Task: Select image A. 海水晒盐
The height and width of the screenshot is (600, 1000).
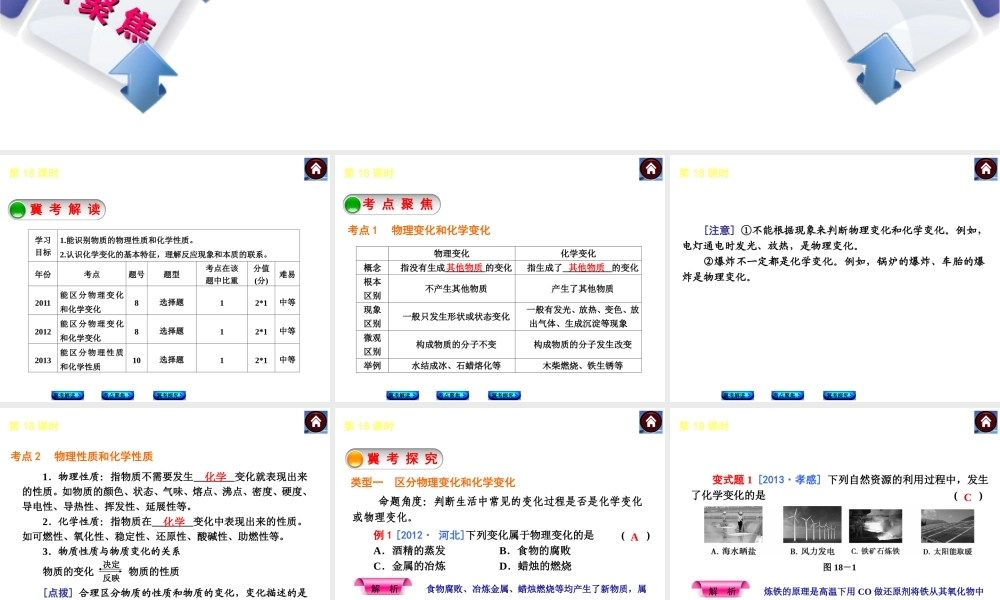Action: 733,525
